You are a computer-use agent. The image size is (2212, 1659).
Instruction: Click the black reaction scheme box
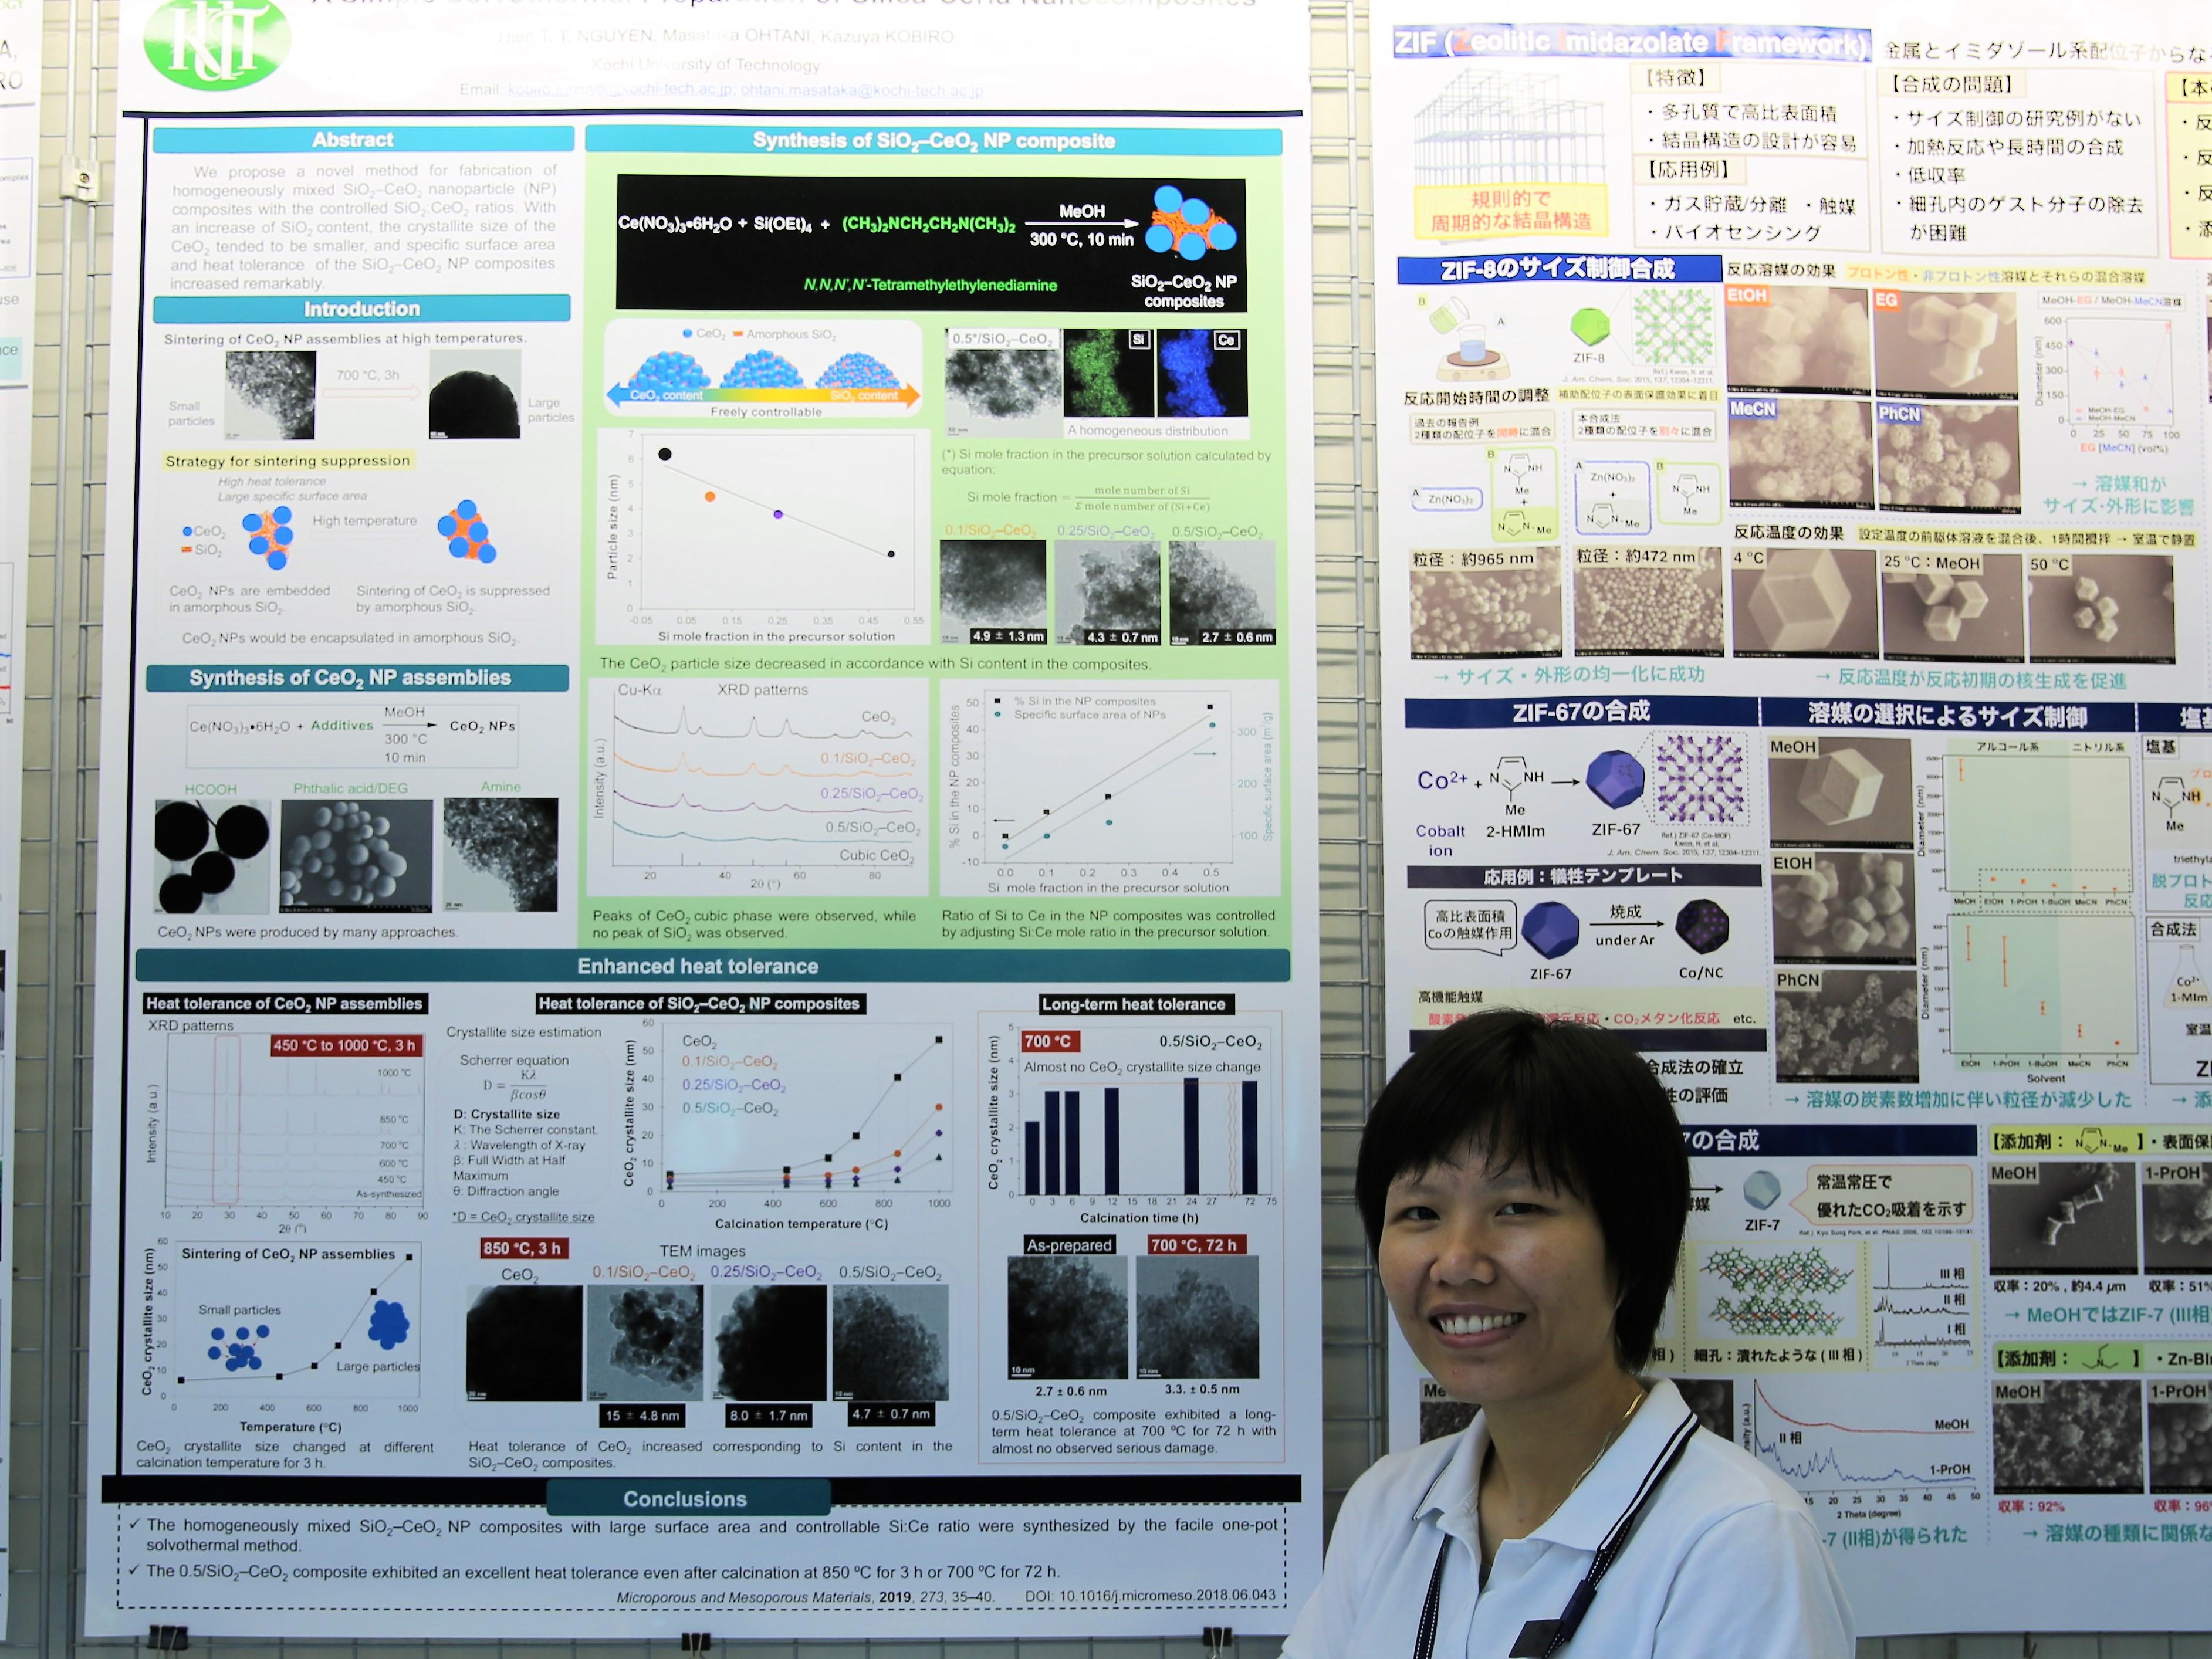click(931, 244)
